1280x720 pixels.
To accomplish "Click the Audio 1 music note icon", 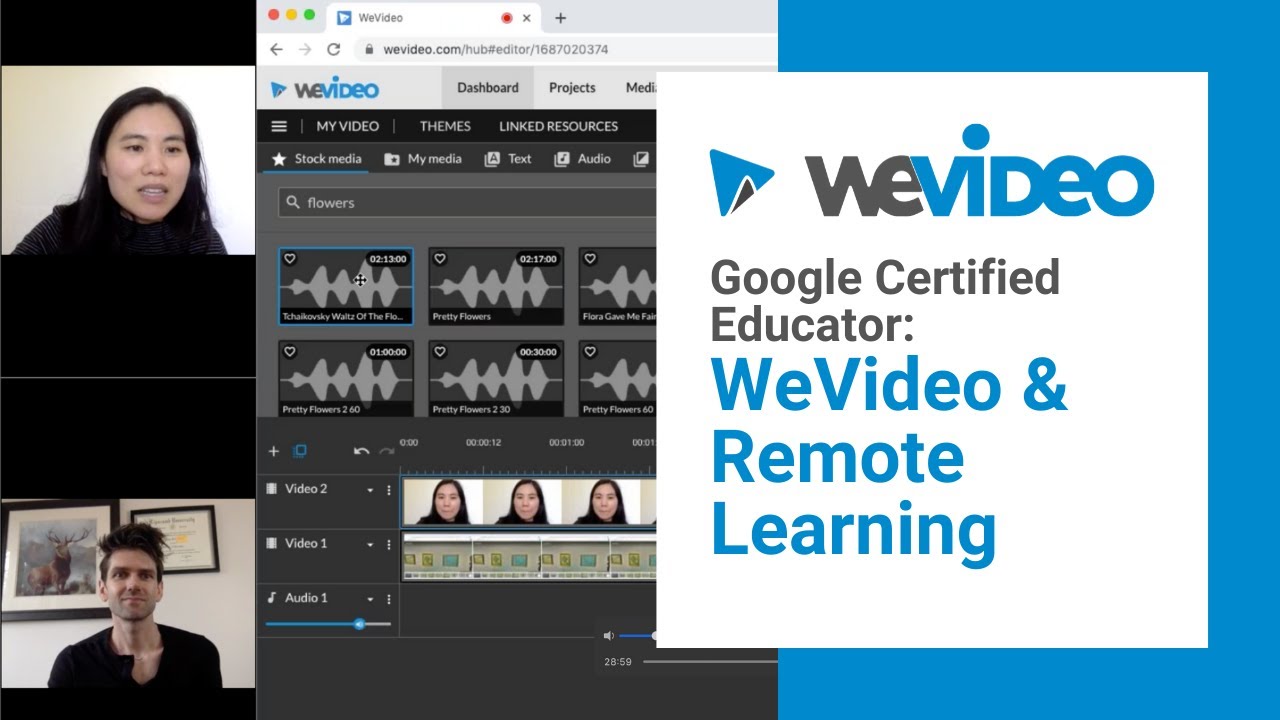I will 272,597.
